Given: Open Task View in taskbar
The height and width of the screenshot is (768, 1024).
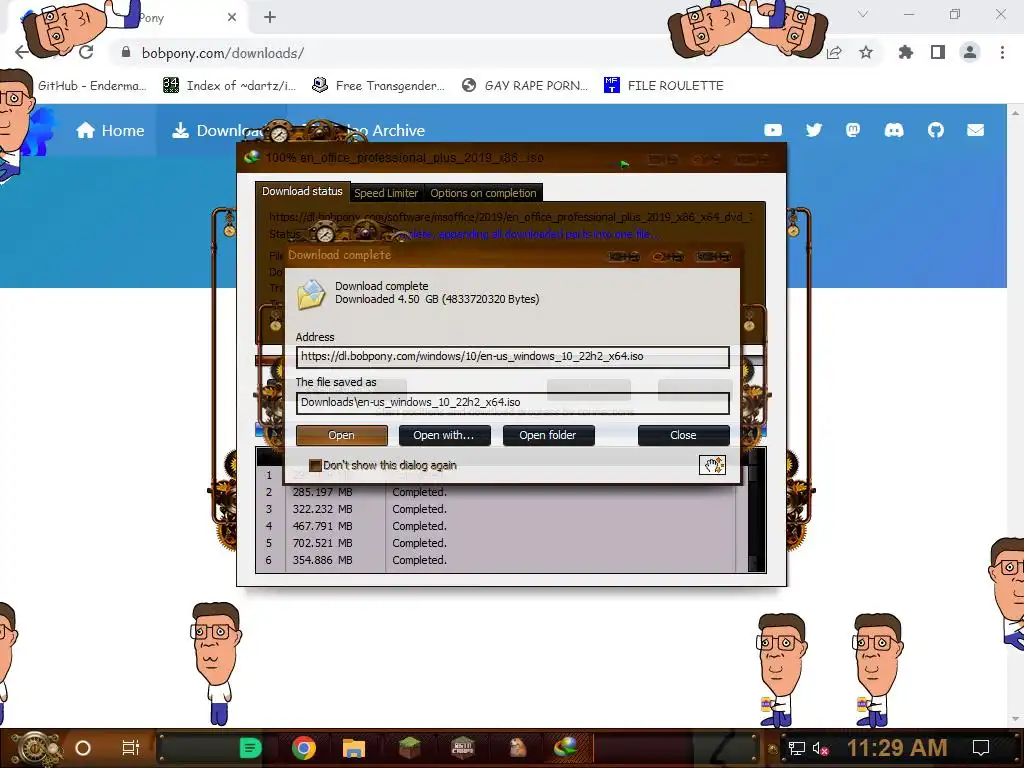Looking at the screenshot, I should (x=131, y=748).
